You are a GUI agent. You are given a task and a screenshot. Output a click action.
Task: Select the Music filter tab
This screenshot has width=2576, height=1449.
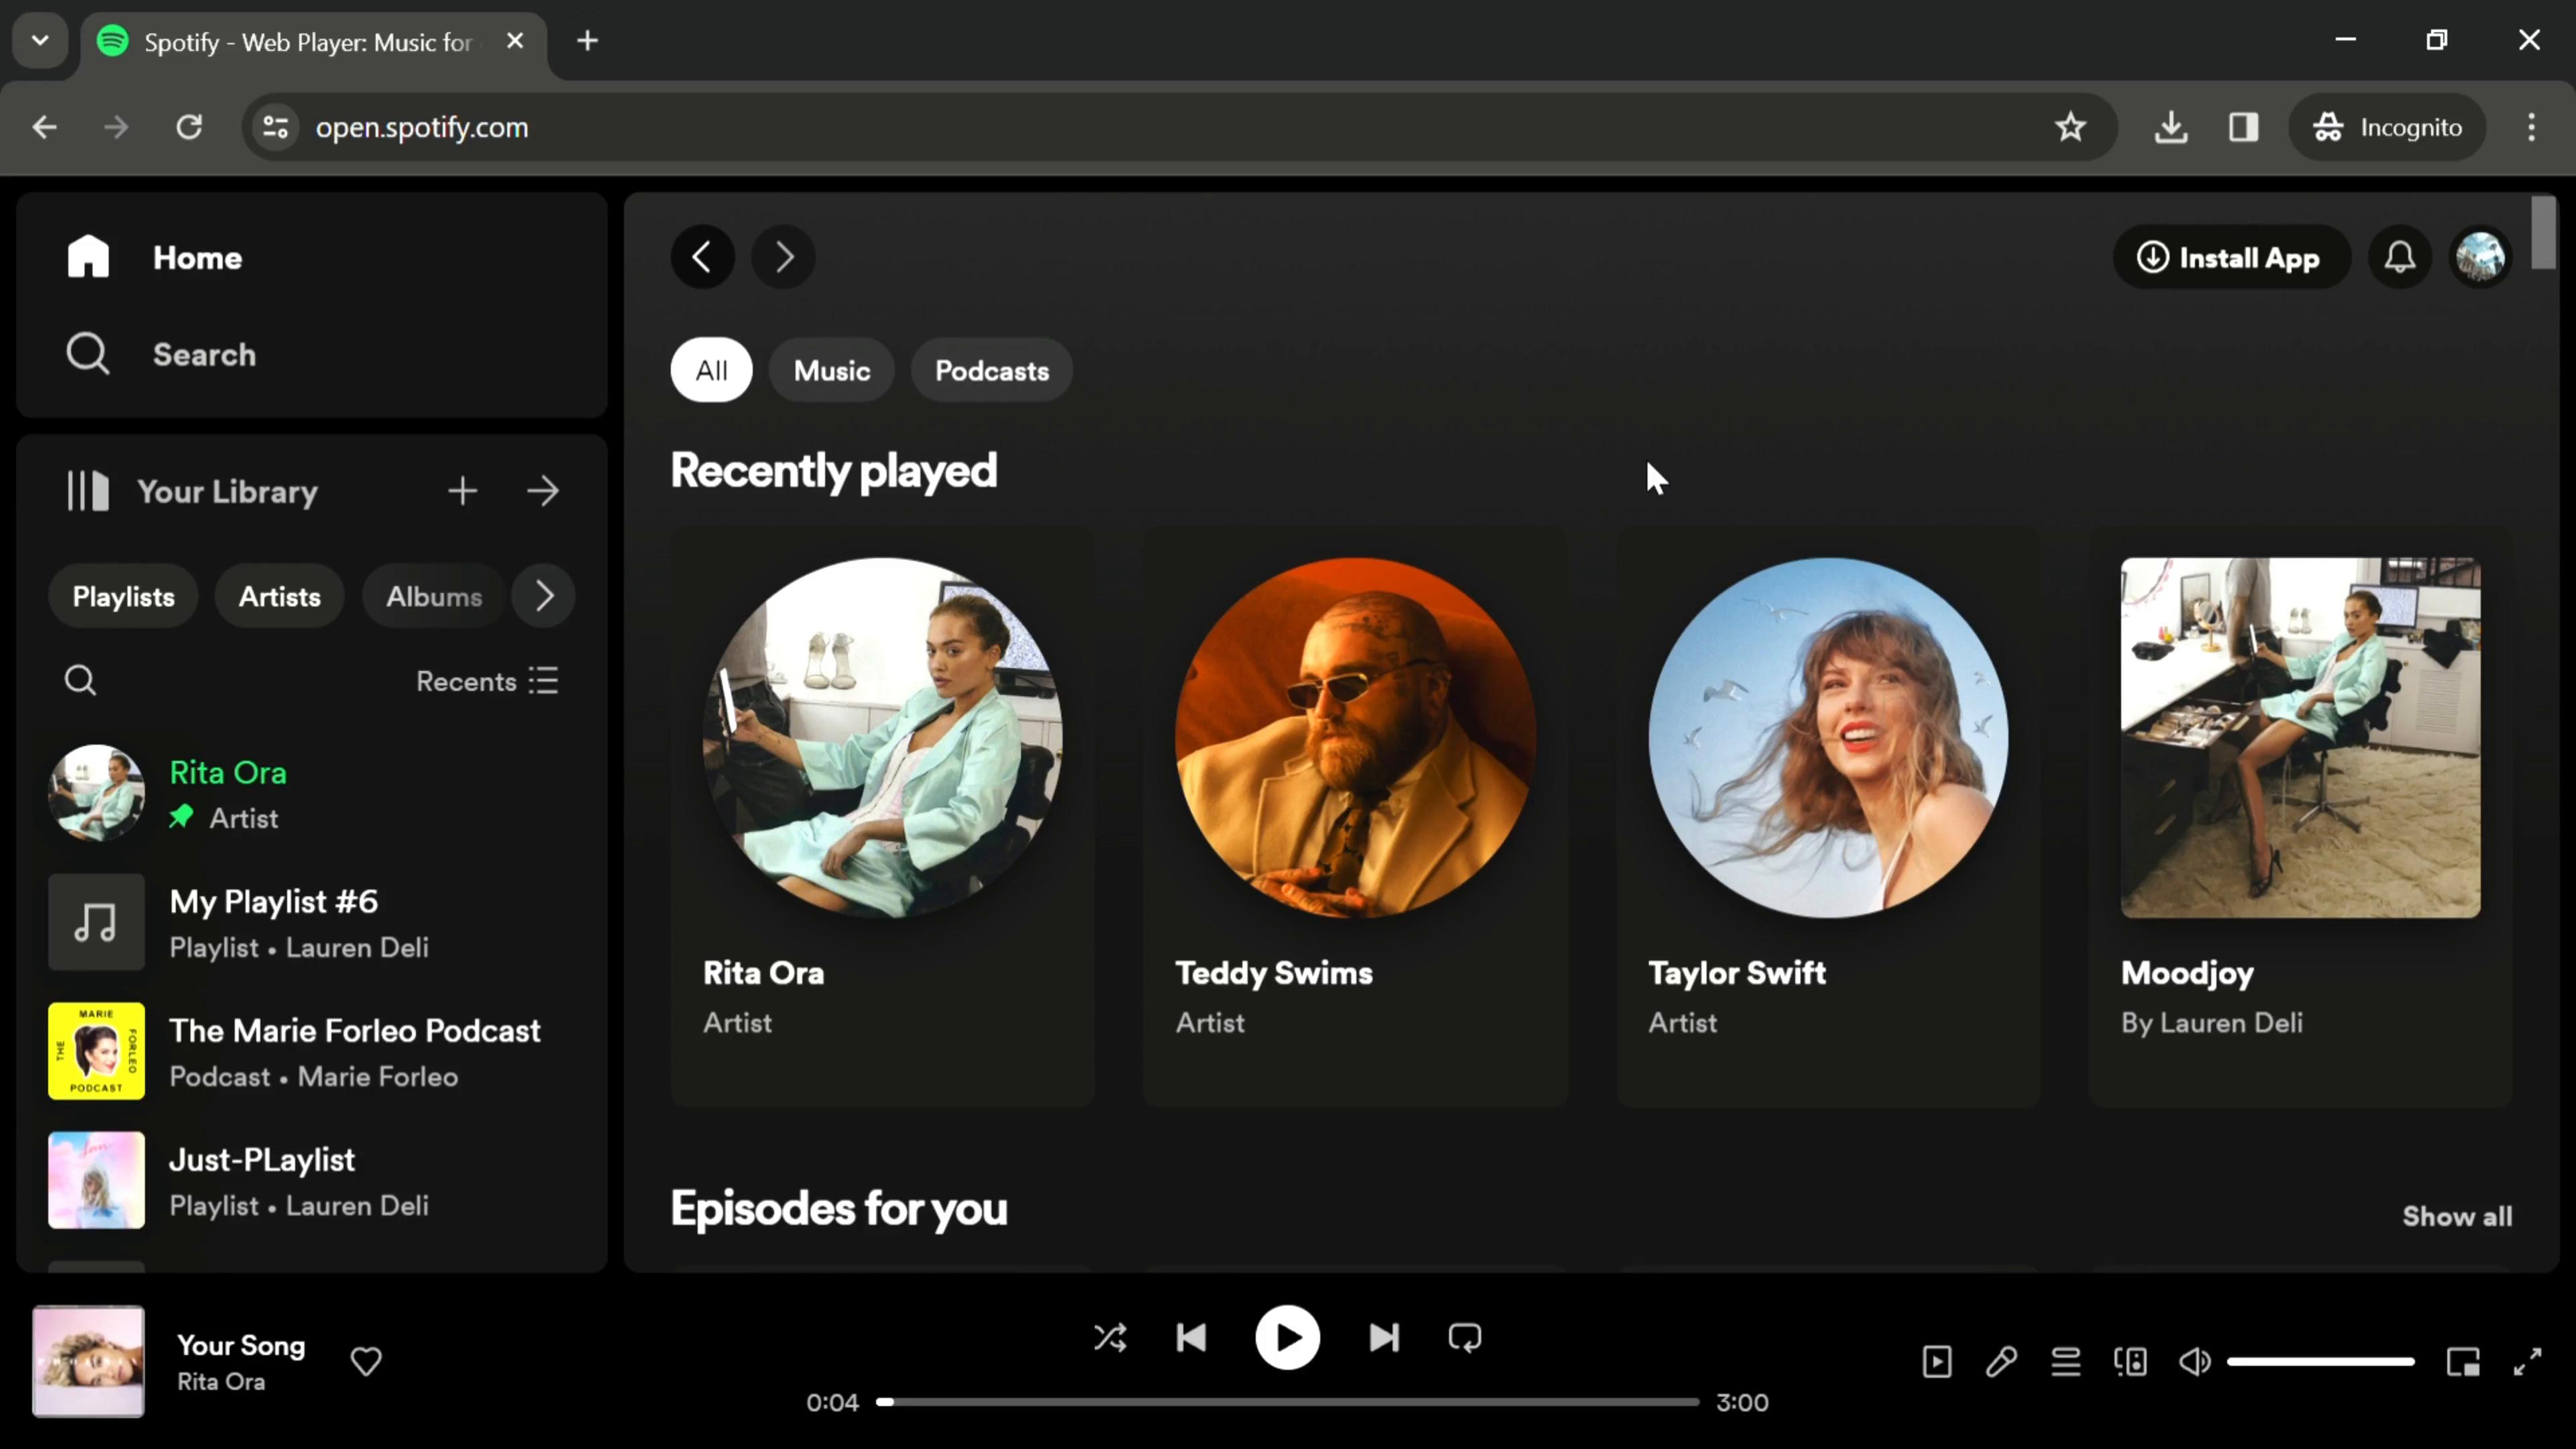[x=833, y=370]
